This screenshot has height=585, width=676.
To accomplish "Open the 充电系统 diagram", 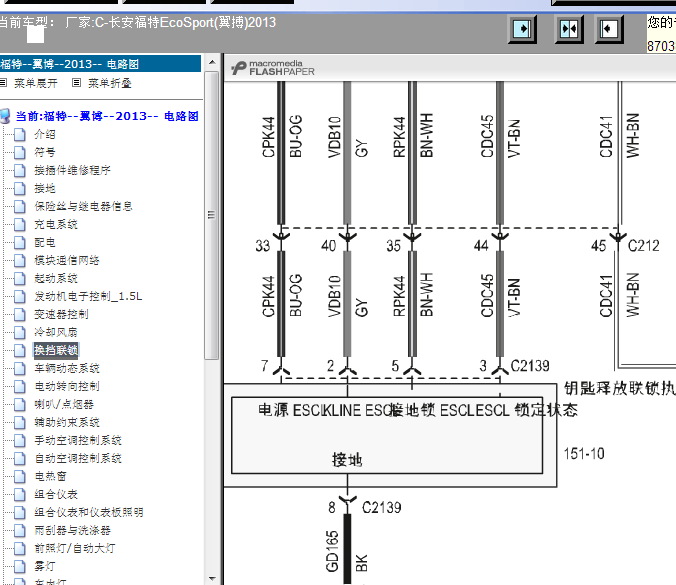I will tap(56, 224).
